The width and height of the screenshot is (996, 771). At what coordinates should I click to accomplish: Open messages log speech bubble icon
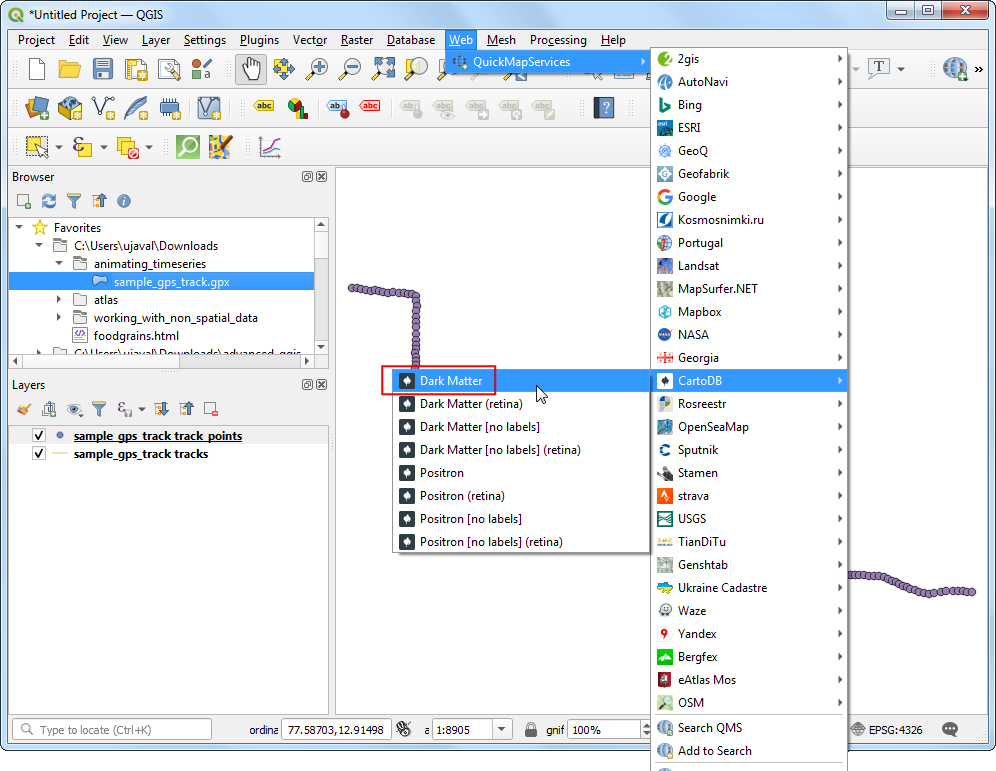coord(950,730)
